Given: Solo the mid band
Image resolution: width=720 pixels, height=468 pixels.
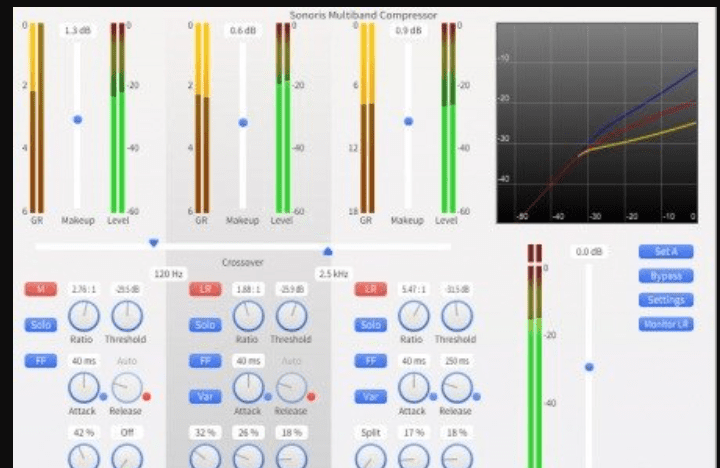Looking at the screenshot, I should coord(205,325).
